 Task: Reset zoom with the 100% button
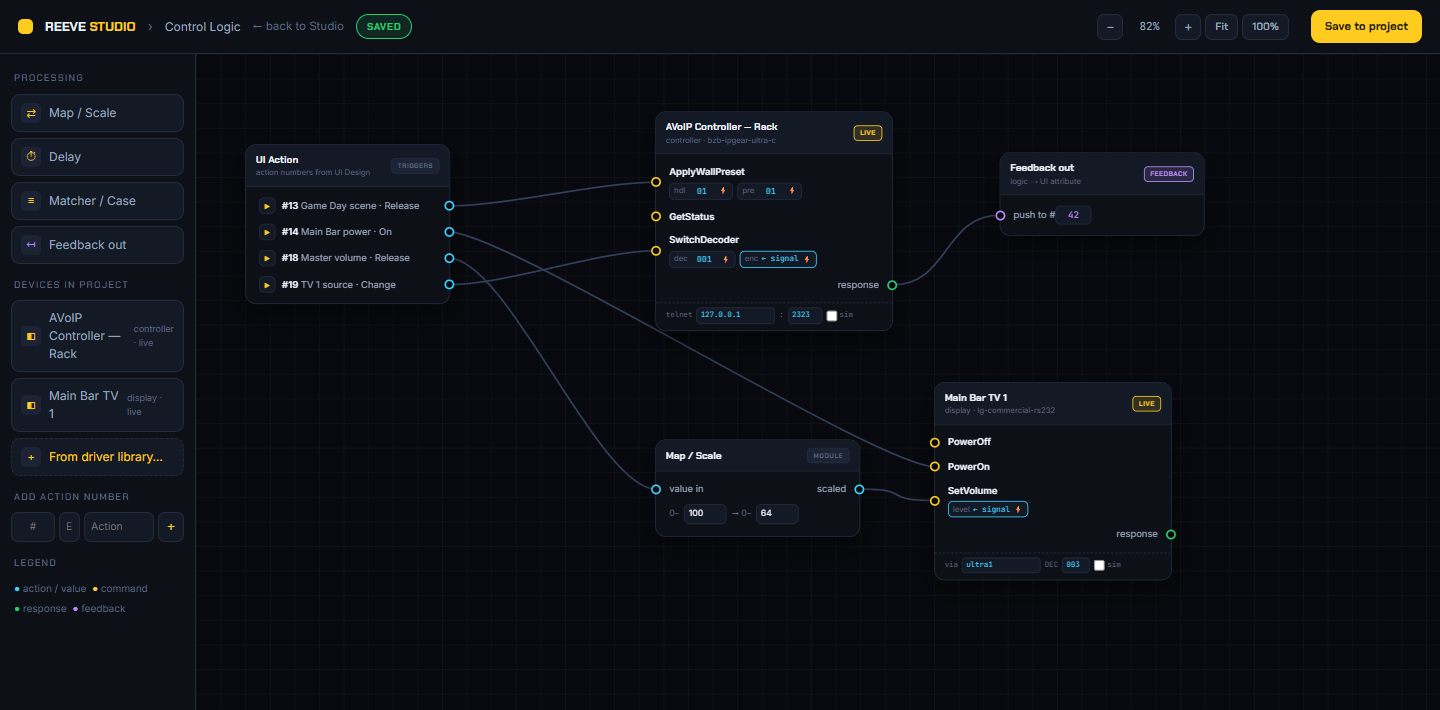pyautogui.click(x=1265, y=27)
